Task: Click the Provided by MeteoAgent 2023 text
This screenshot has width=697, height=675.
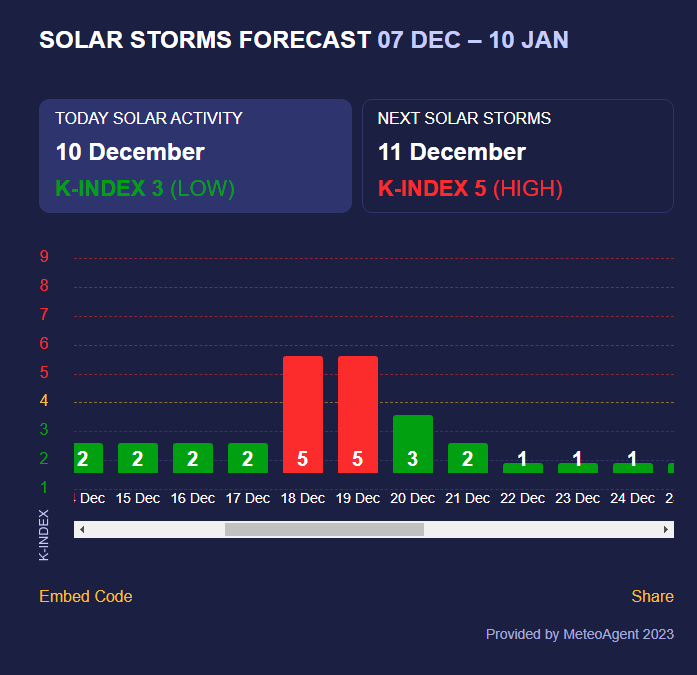Action: (580, 634)
